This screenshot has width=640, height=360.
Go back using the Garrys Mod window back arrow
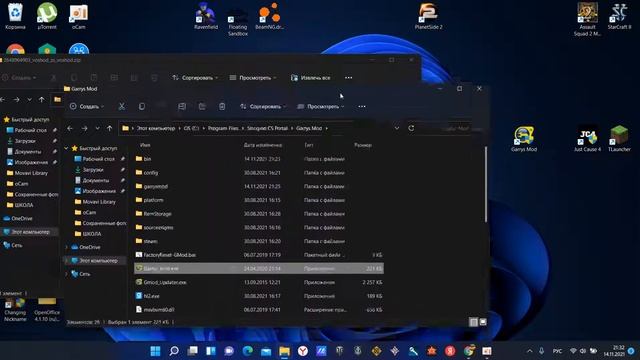click(70, 128)
